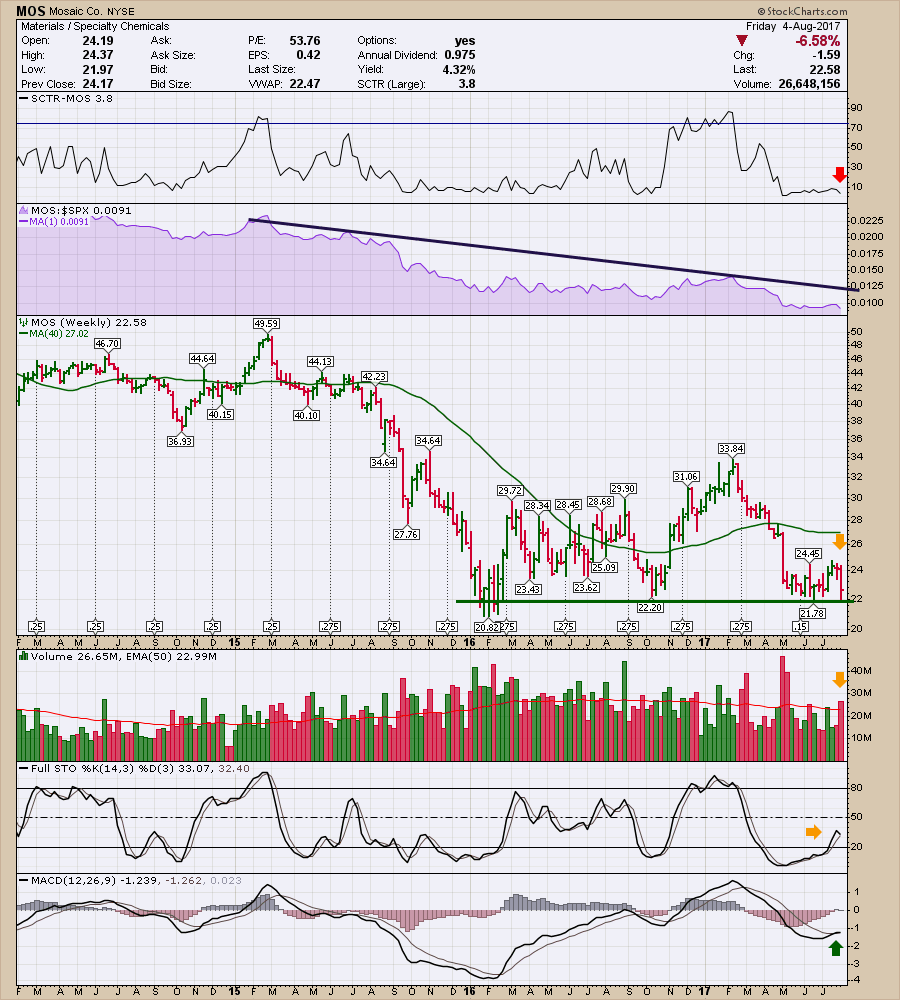Image resolution: width=900 pixels, height=1000 pixels.
Task: Click the 22.20 low price label
Action: [650, 607]
